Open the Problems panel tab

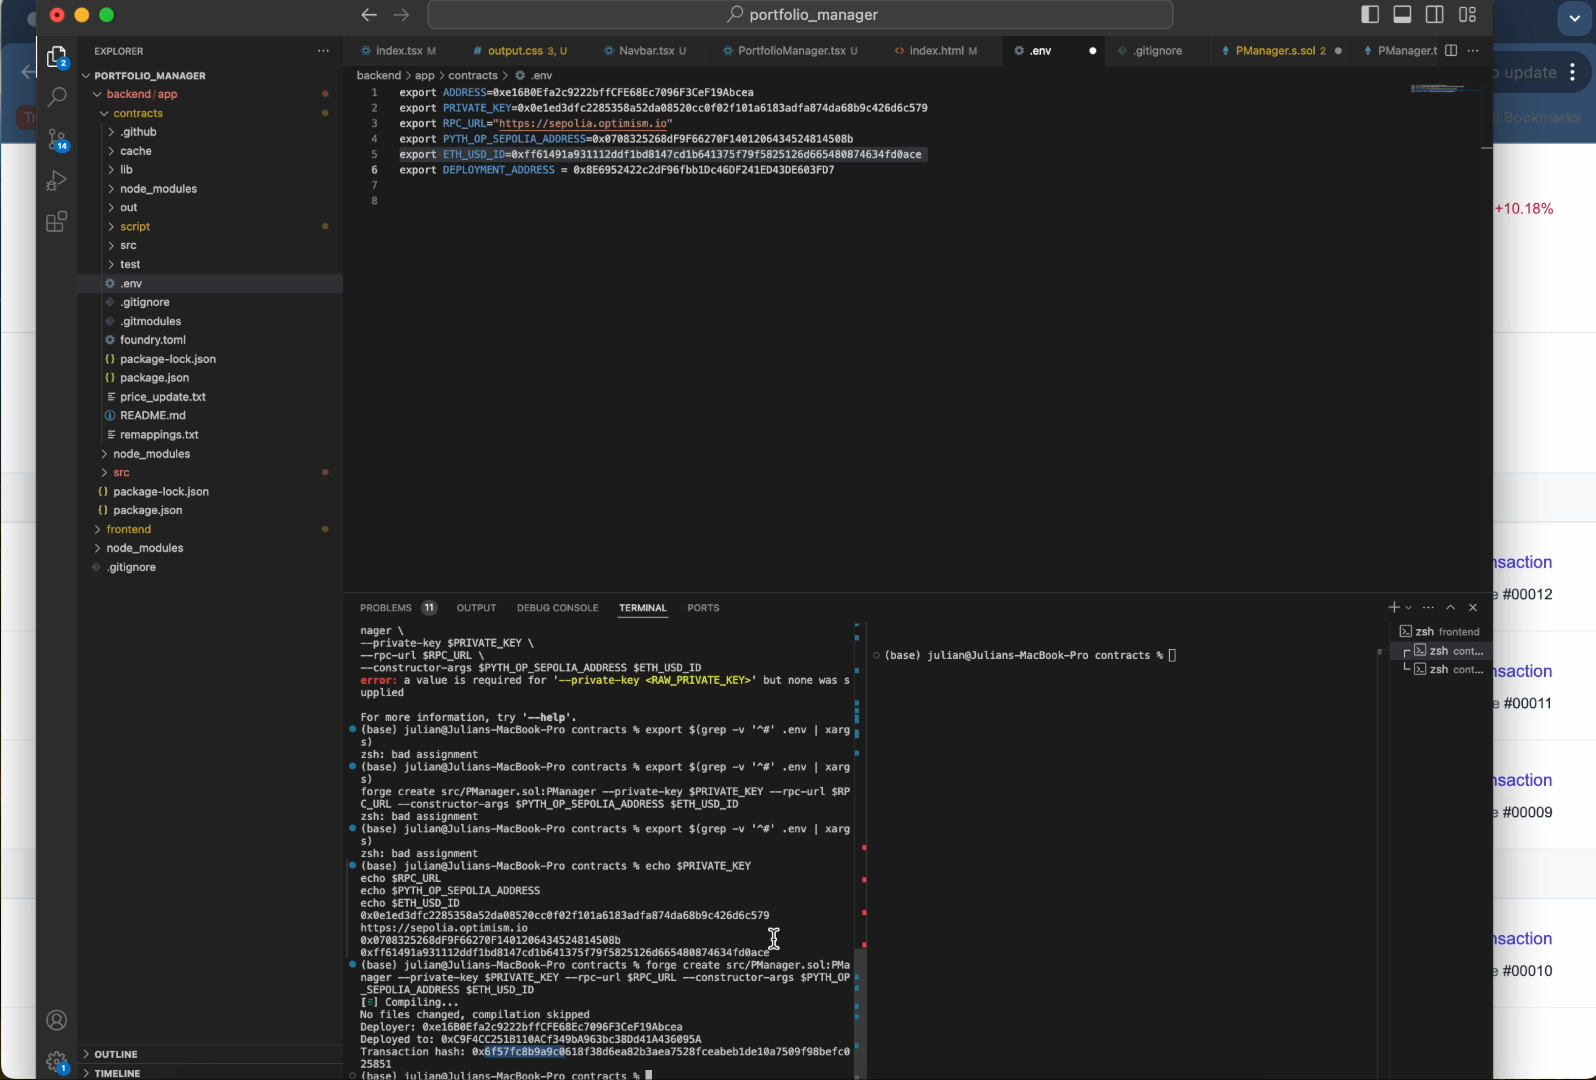(398, 607)
